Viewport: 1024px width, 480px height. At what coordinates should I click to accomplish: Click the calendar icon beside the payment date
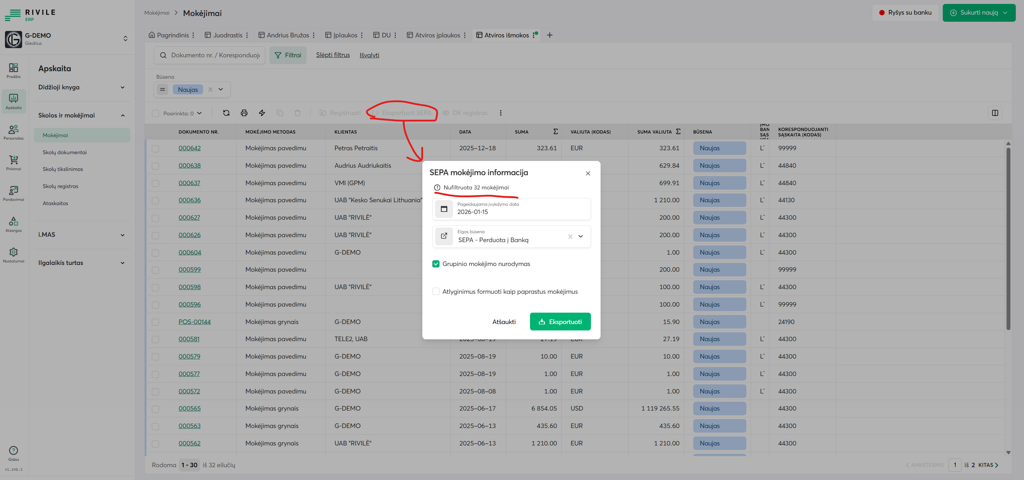tap(444, 209)
